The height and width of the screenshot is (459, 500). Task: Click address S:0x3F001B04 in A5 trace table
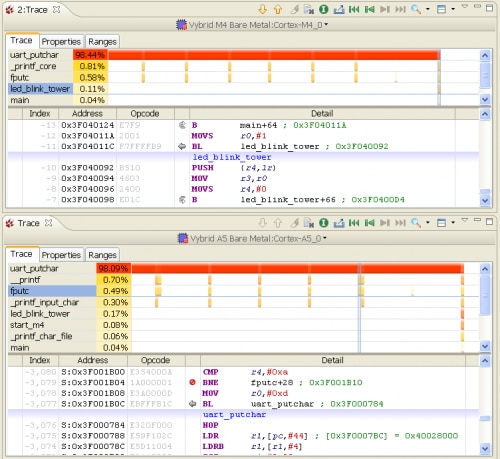click(93, 382)
